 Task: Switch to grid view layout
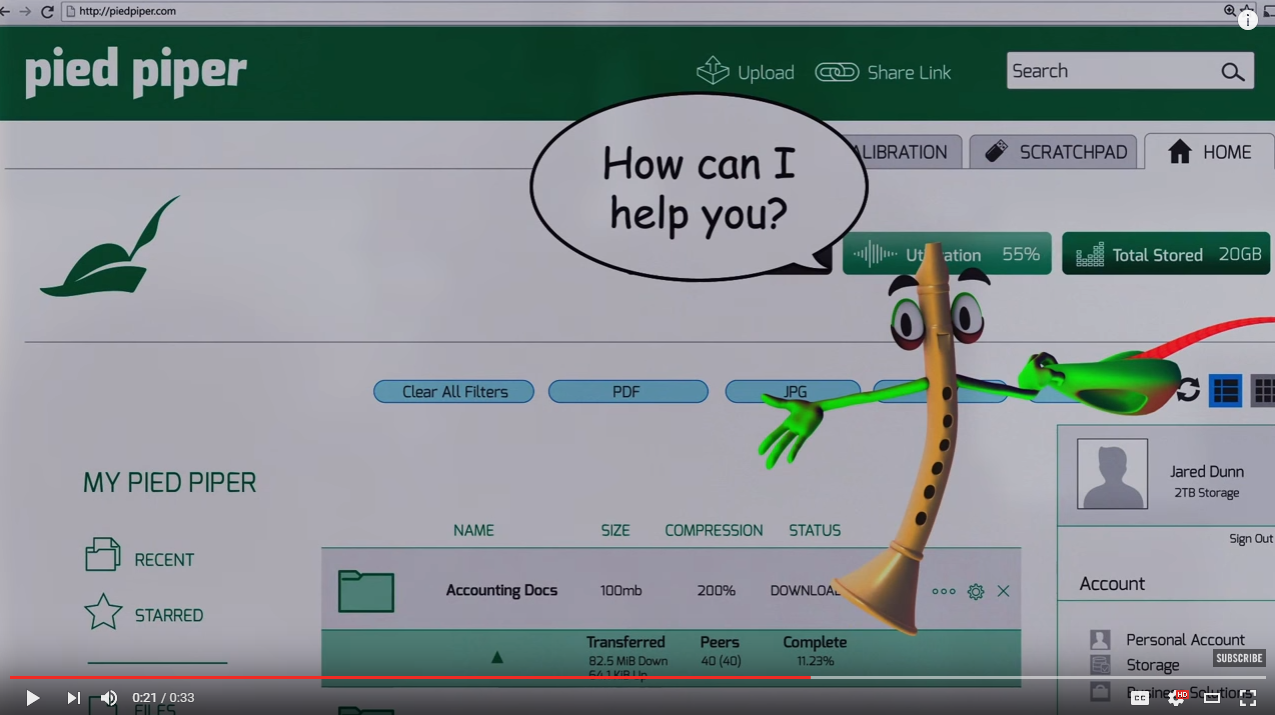pos(1263,390)
